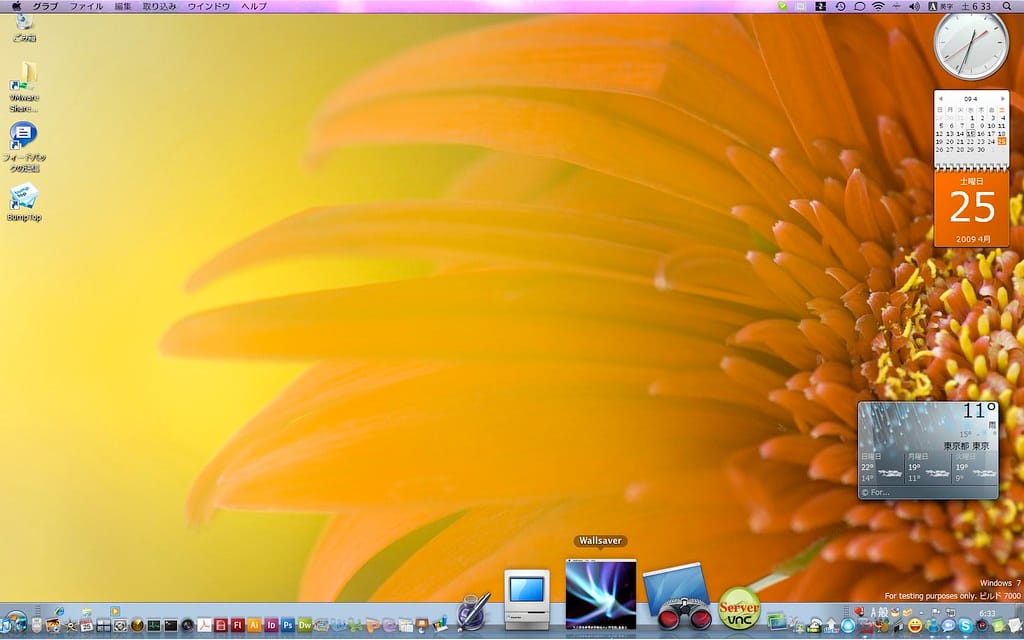Go to previous month in calendar gadget
This screenshot has height=640, width=1024.
coord(940,99)
